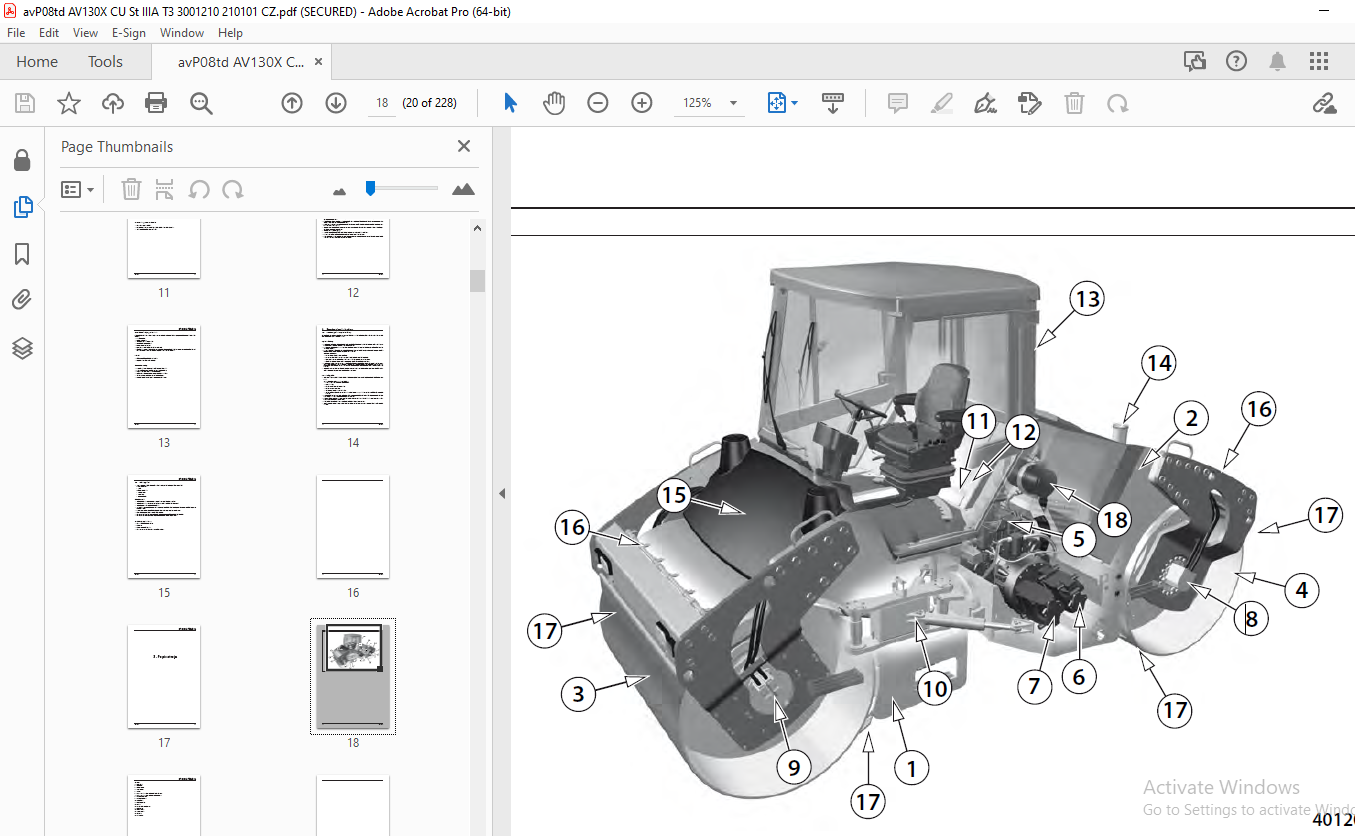Image resolution: width=1355 pixels, height=836 pixels.
Task: Select page 15 thumbnail
Action: click(164, 526)
